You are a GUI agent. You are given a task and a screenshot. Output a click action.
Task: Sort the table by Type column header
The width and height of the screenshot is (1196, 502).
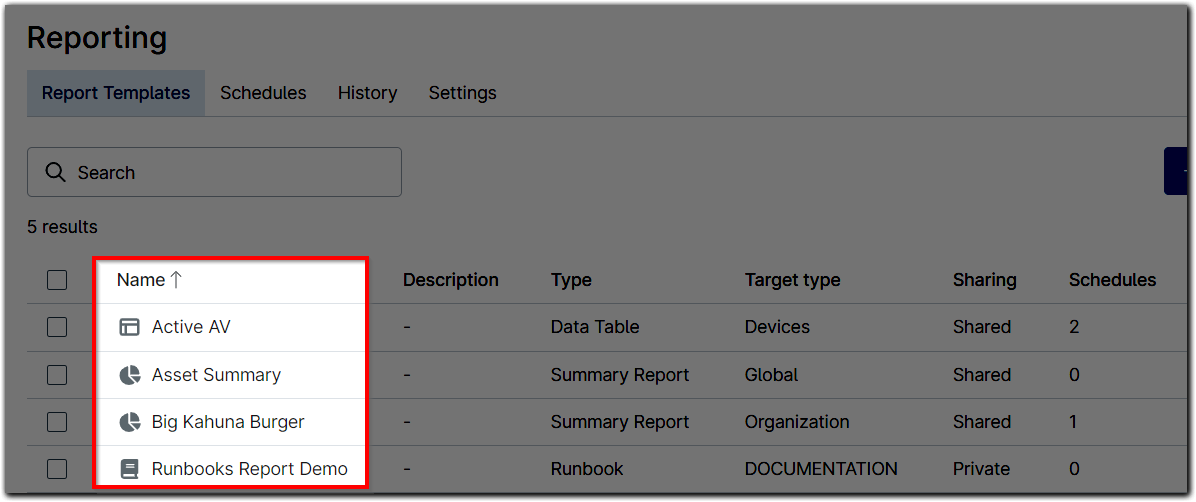[571, 280]
